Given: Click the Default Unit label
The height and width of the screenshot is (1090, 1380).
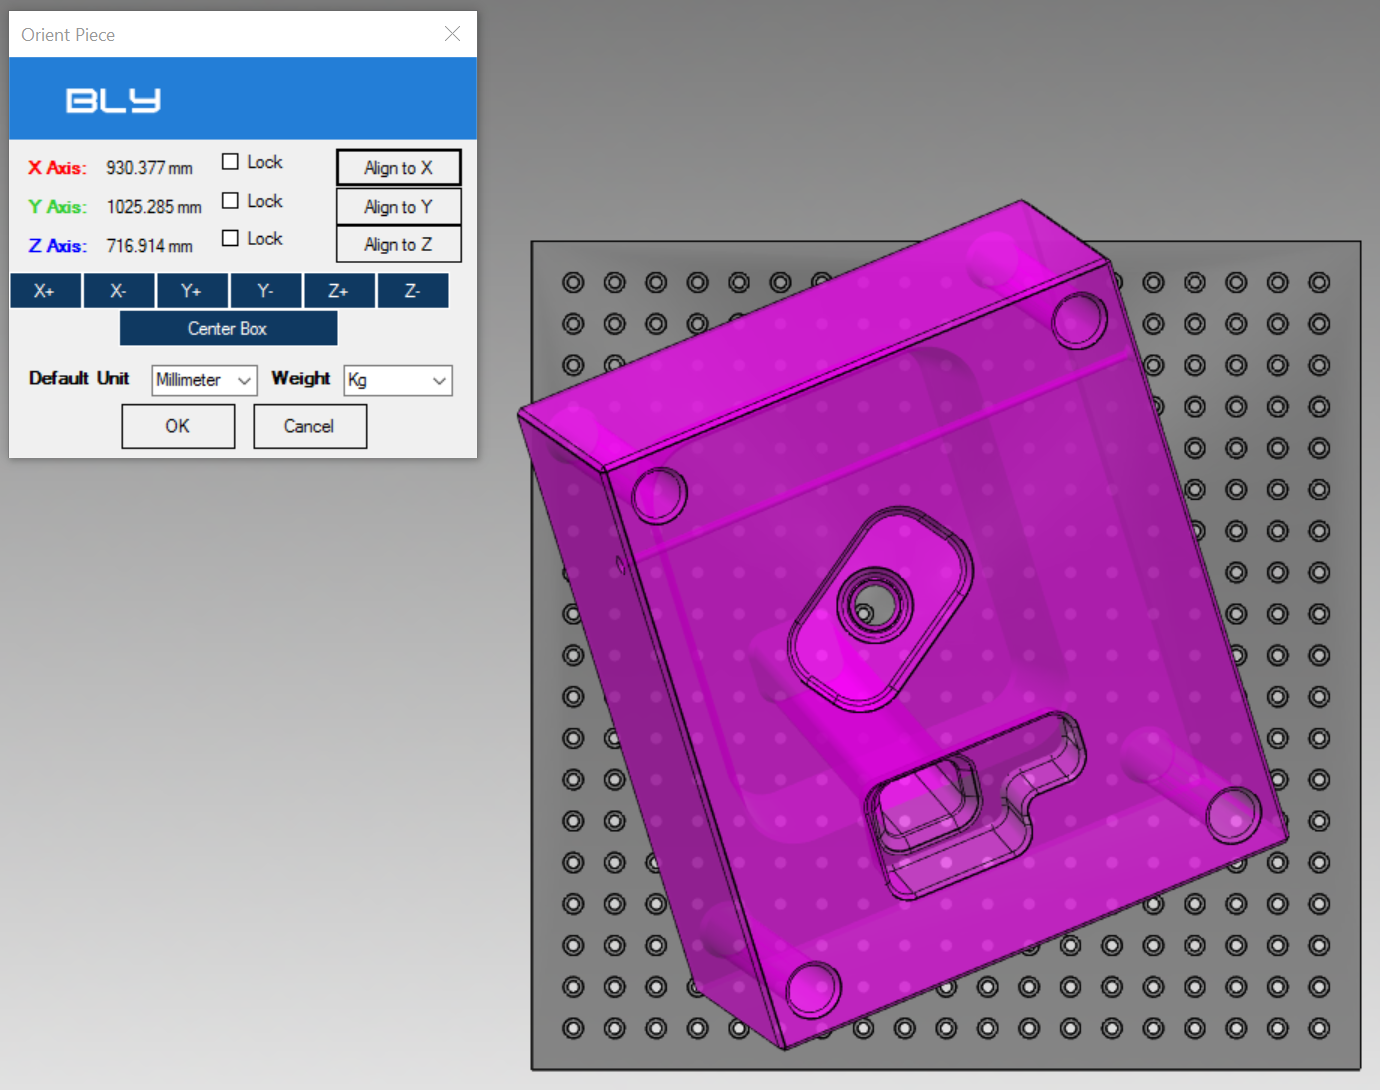Looking at the screenshot, I should [x=79, y=378].
